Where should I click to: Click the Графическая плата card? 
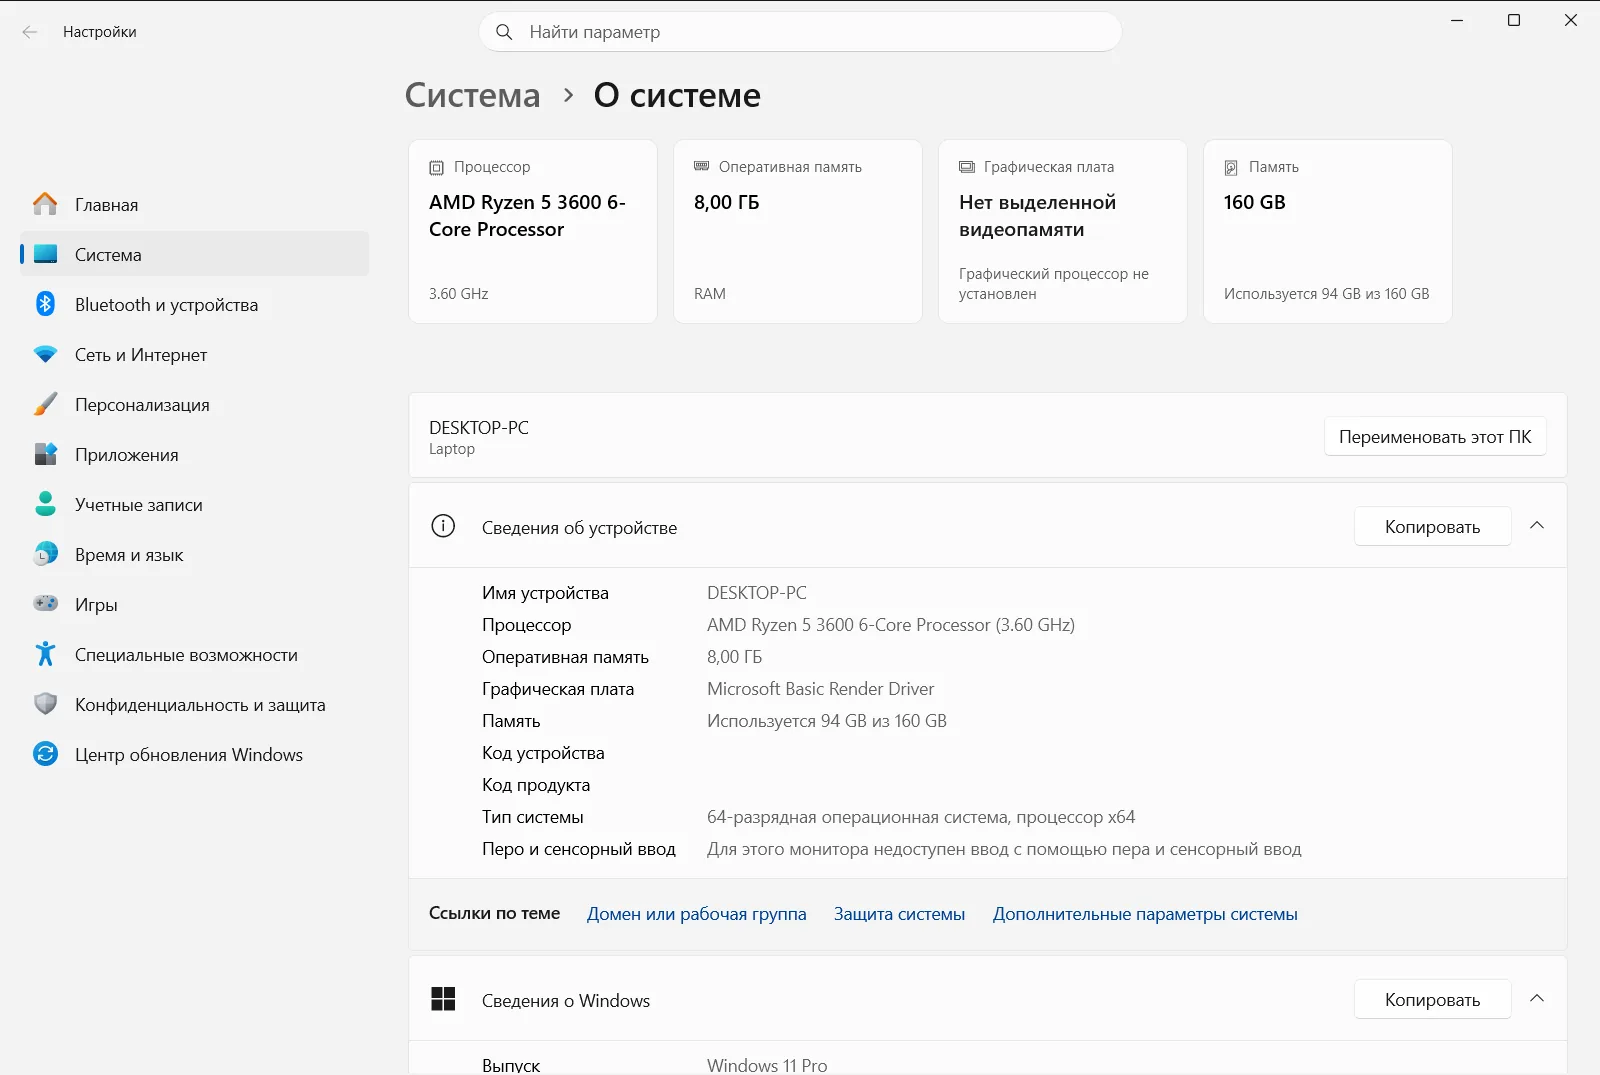1063,231
